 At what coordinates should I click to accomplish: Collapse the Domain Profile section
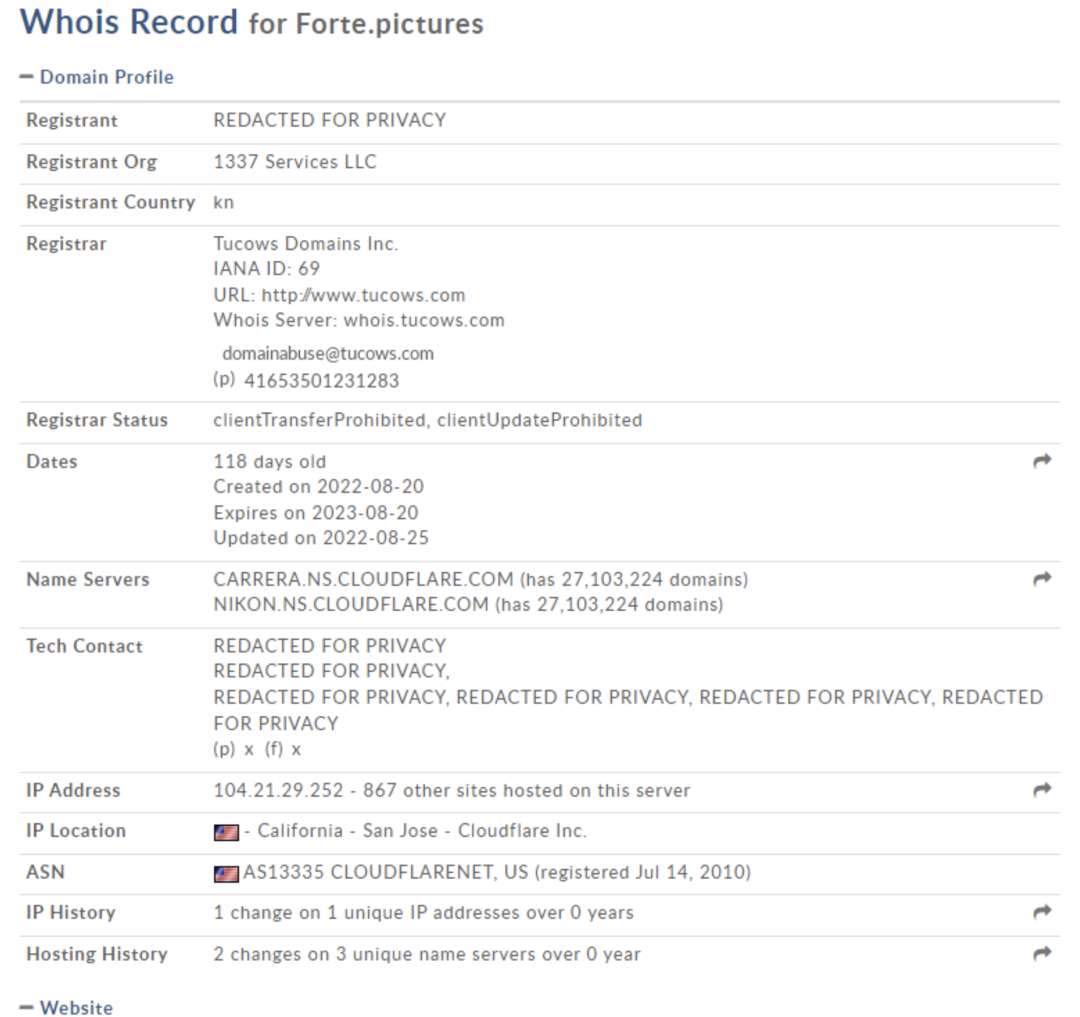pos(96,77)
